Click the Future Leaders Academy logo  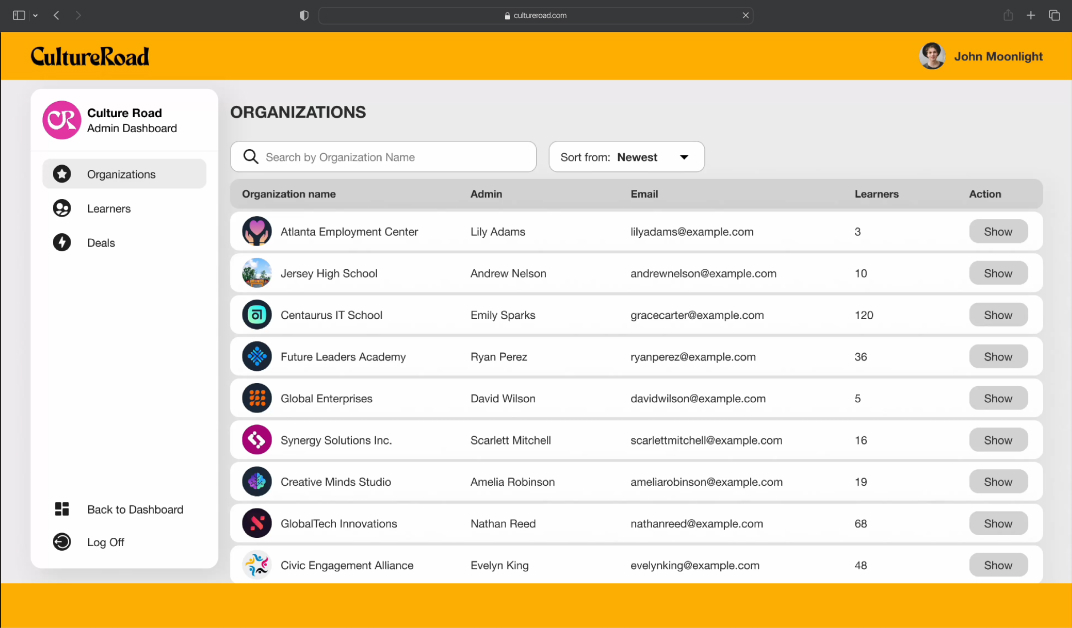coord(257,357)
